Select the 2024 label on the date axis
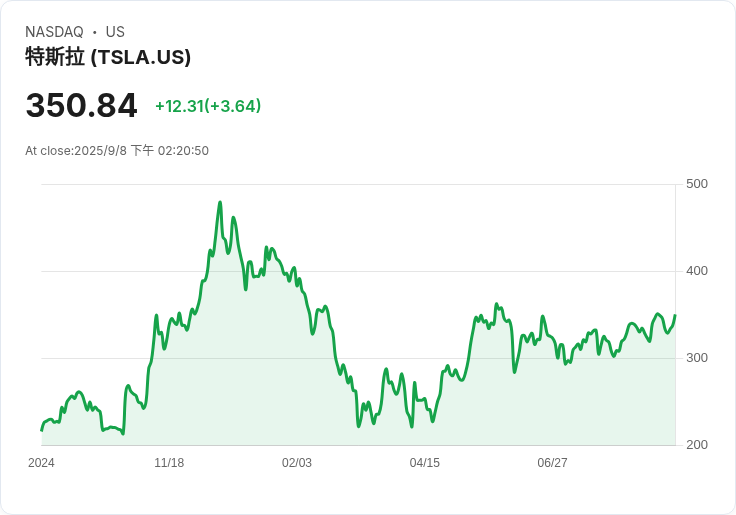 click(41, 463)
